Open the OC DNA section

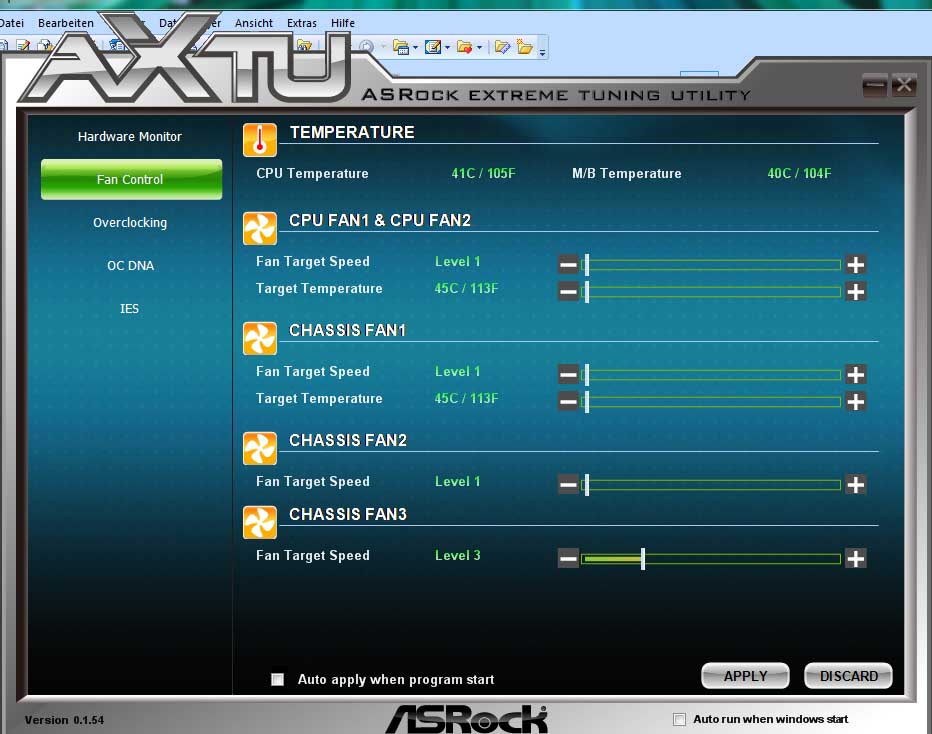pyautogui.click(x=130, y=266)
